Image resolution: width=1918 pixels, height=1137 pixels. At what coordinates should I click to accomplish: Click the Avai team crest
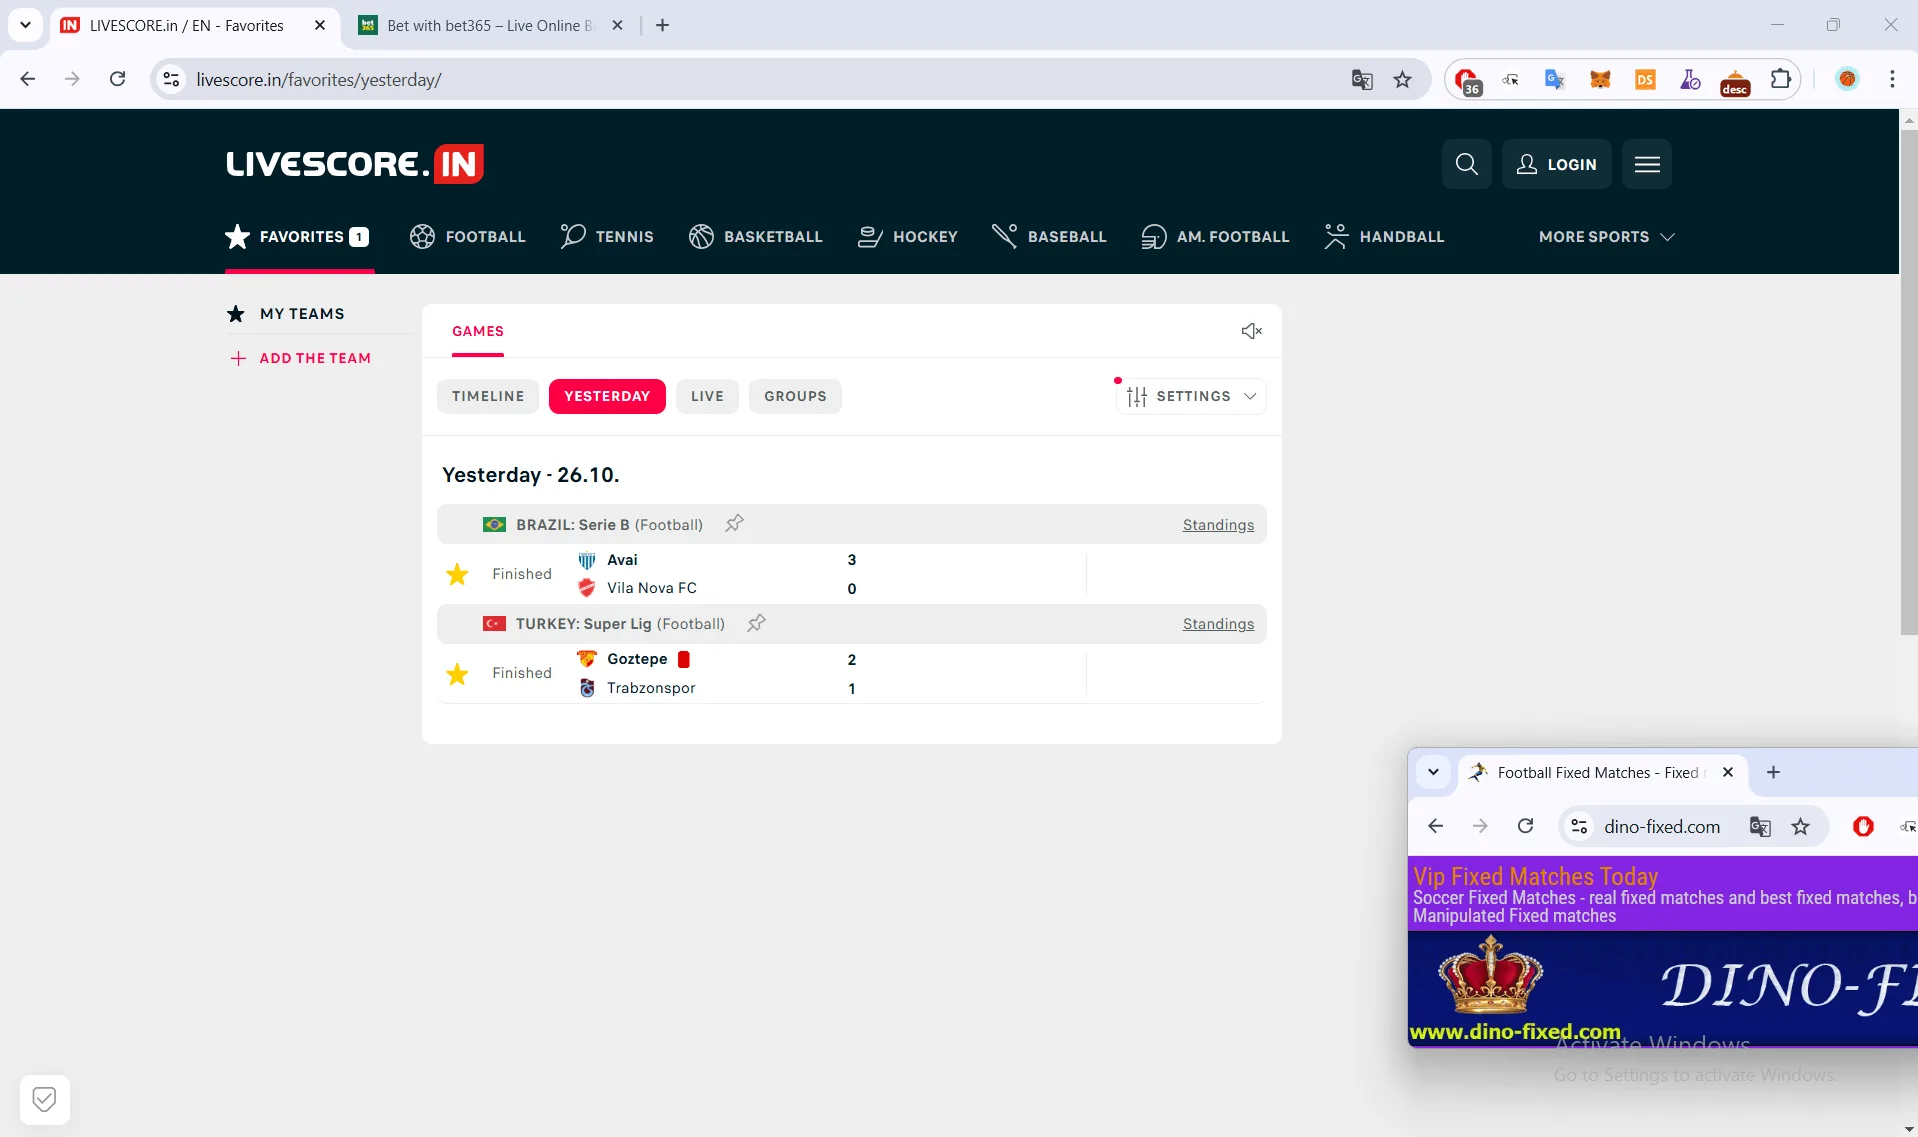587,560
